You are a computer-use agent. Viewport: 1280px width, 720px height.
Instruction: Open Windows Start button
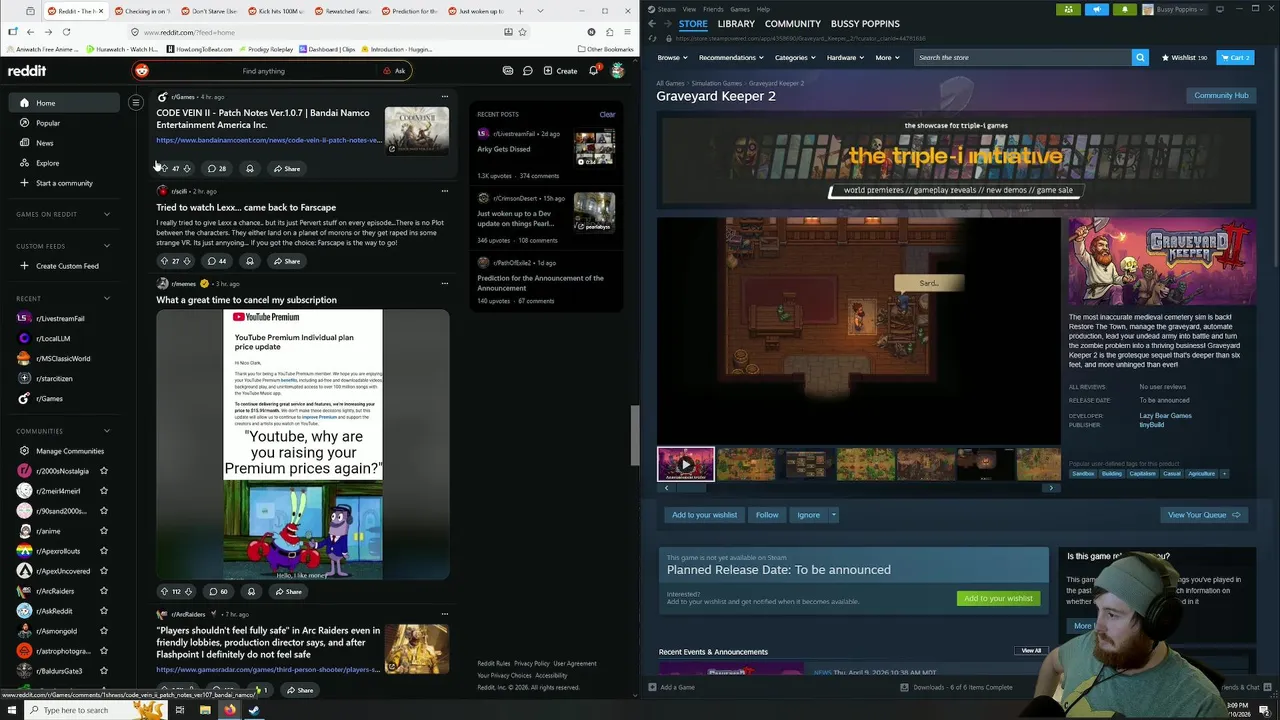coord(11,710)
